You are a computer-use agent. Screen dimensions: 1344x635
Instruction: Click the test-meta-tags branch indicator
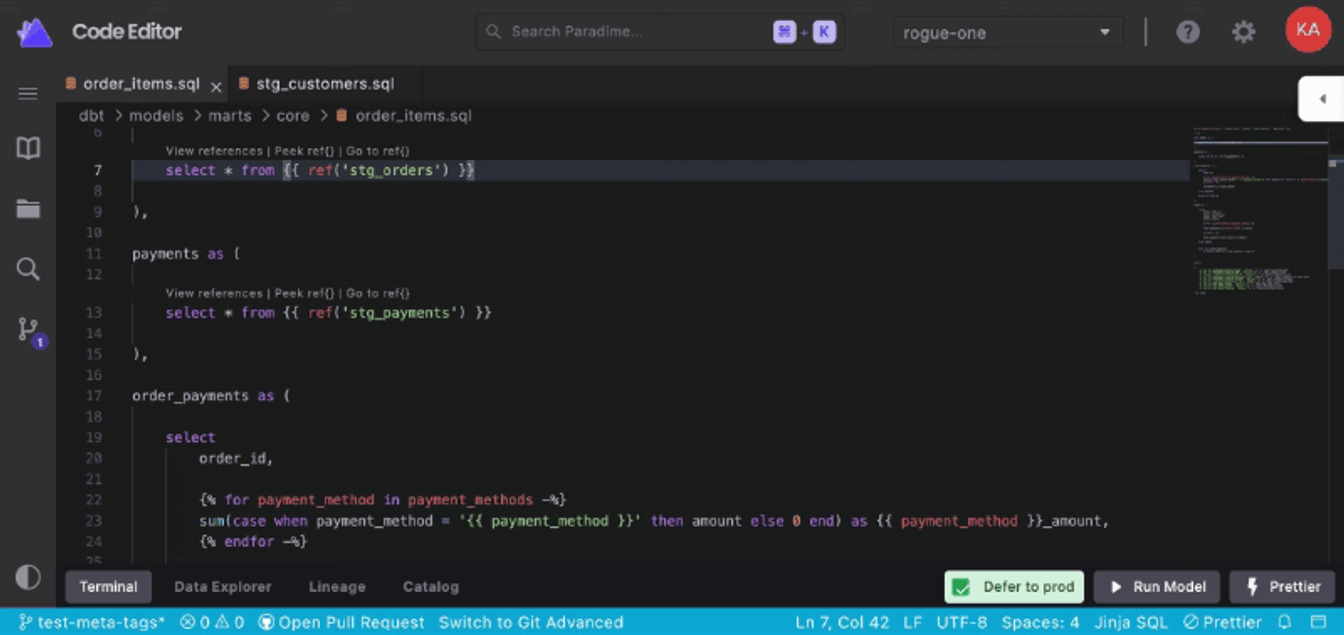click(92, 622)
